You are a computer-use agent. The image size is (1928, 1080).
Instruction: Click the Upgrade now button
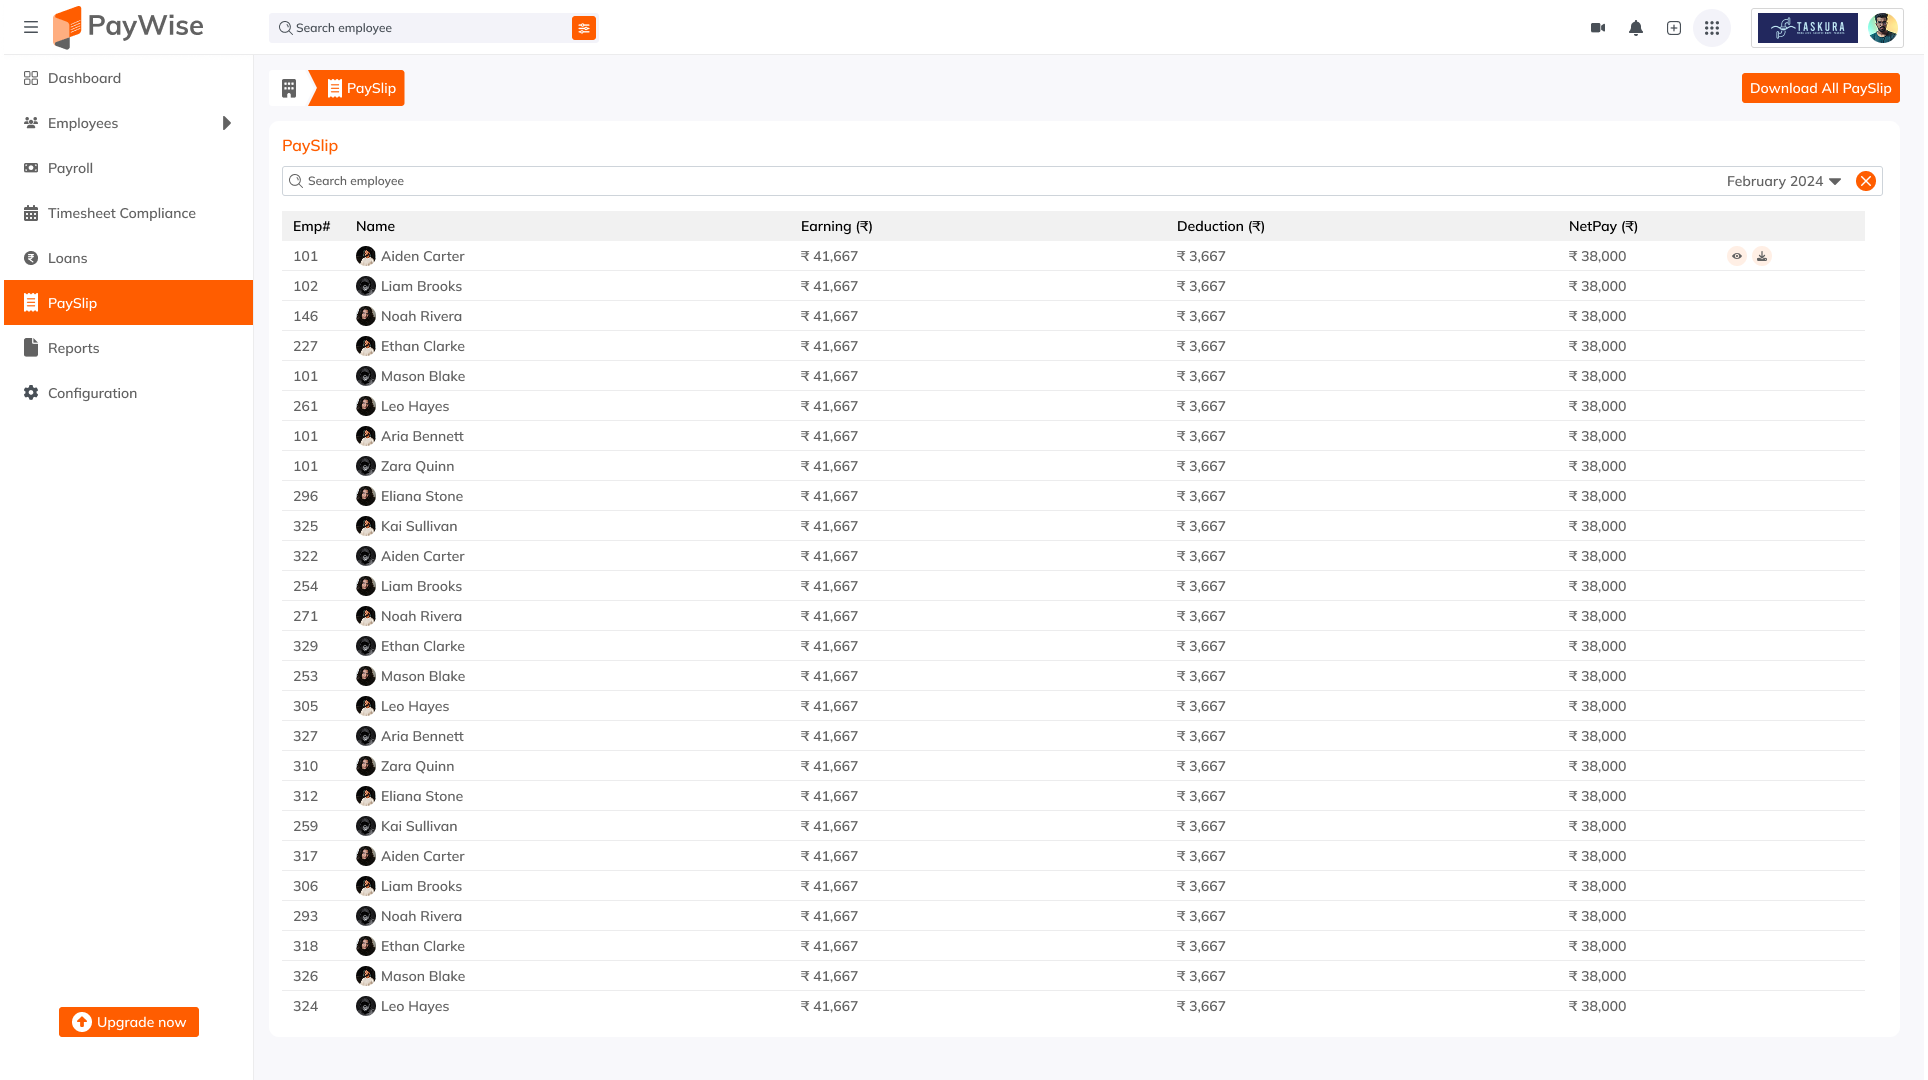(x=129, y=1022)
